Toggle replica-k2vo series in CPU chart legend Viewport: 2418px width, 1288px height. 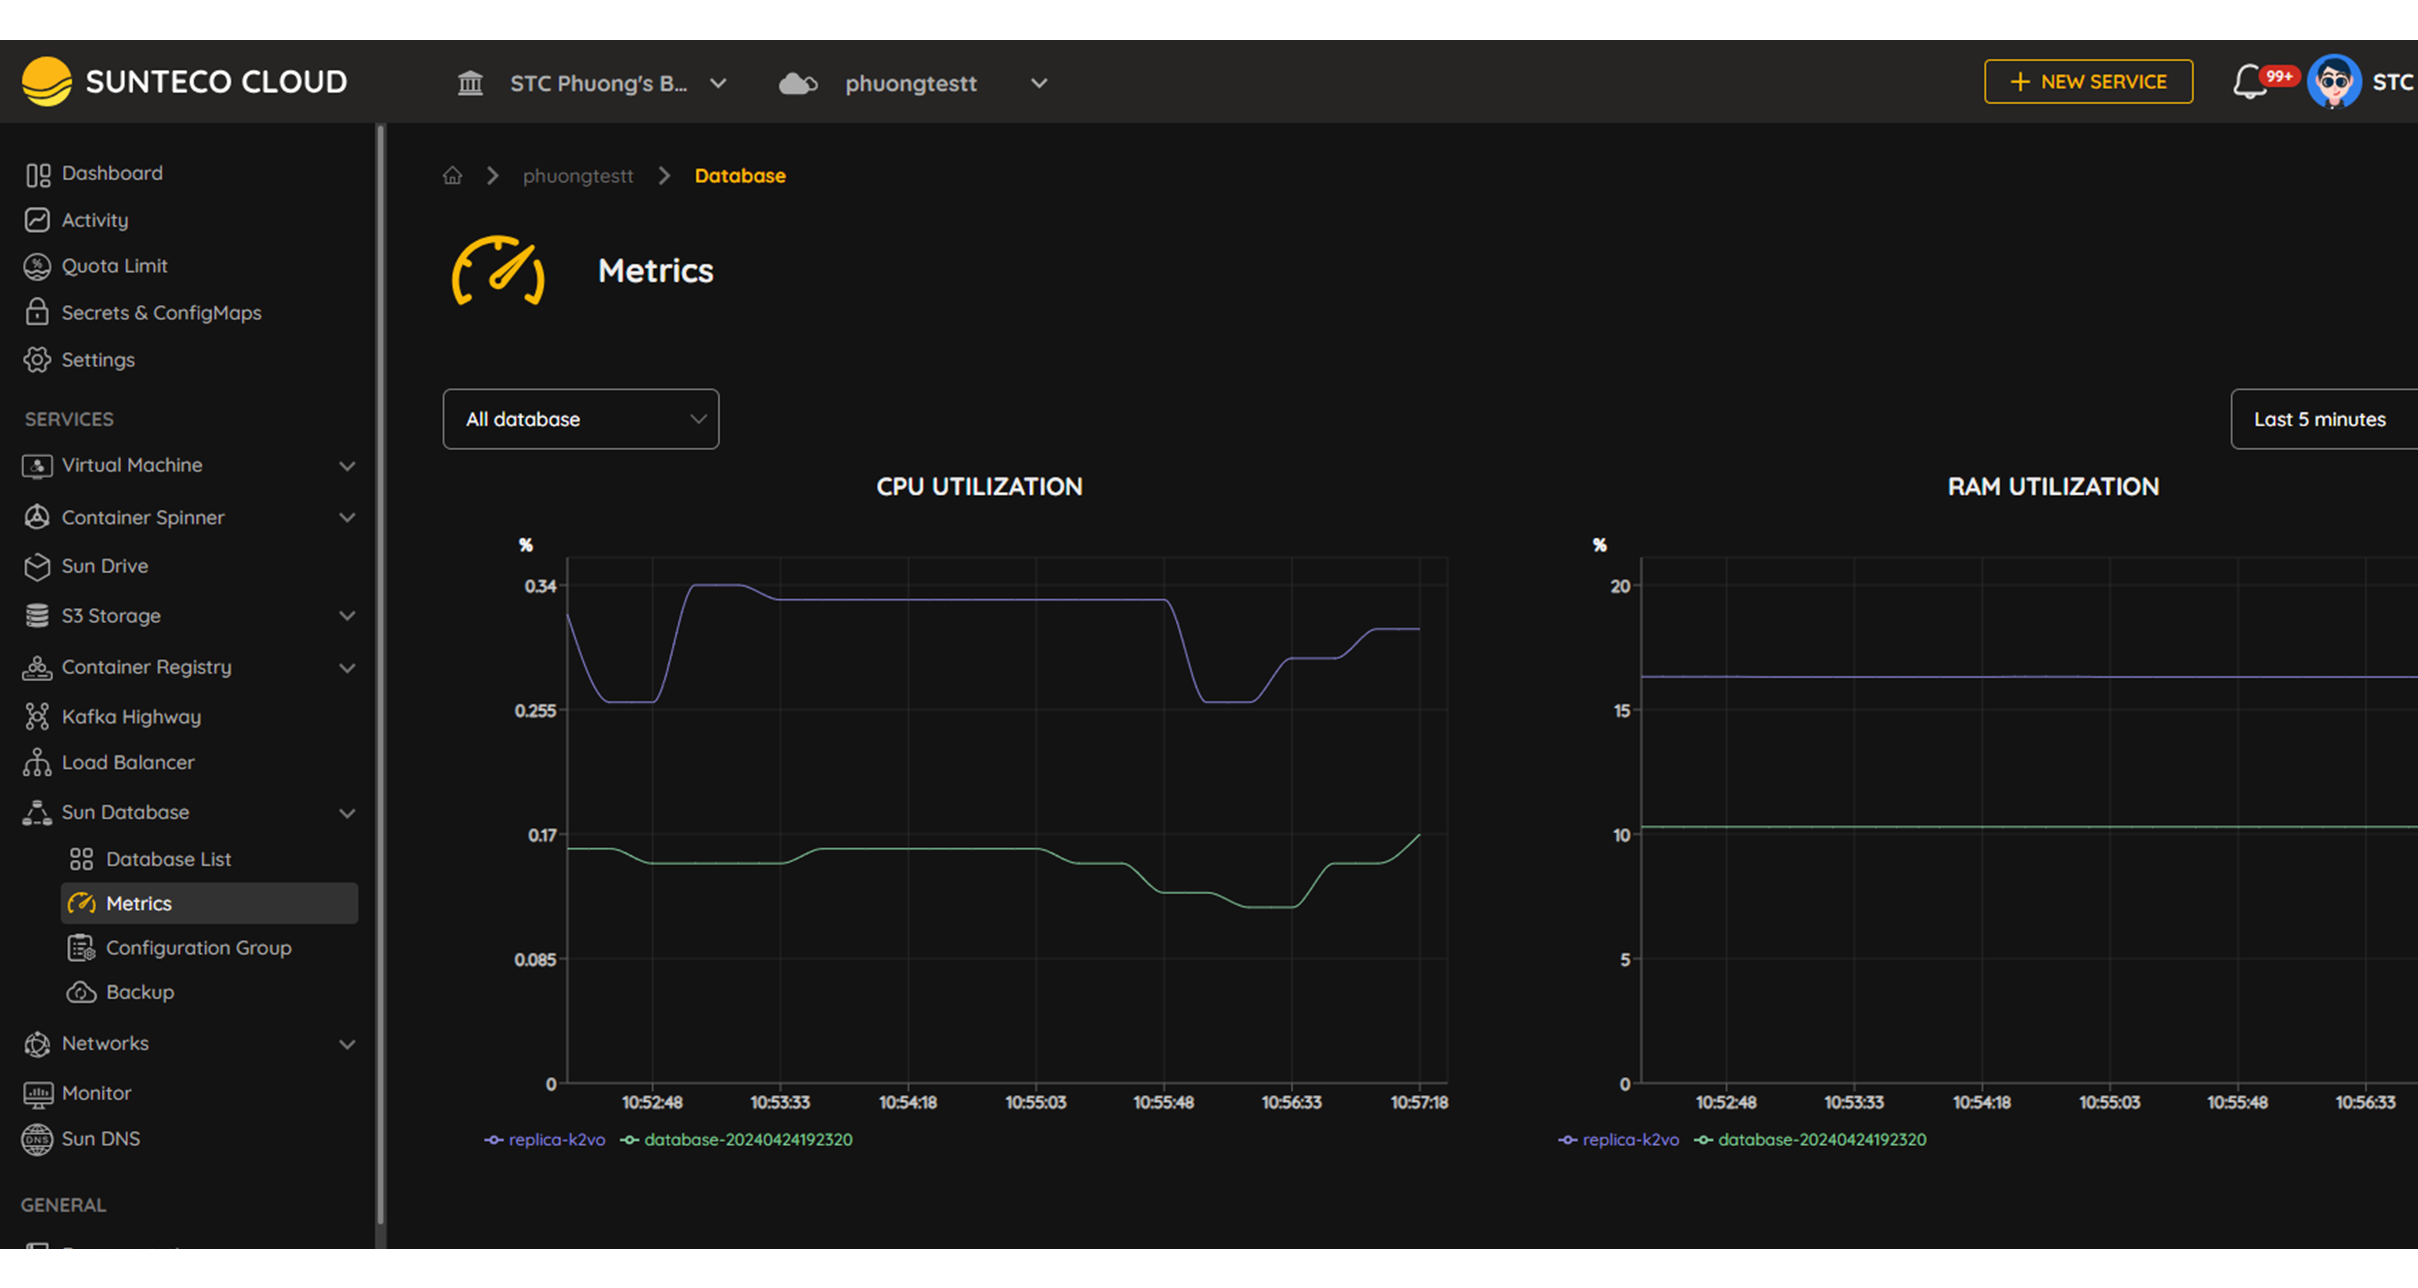coord(546,1140)
